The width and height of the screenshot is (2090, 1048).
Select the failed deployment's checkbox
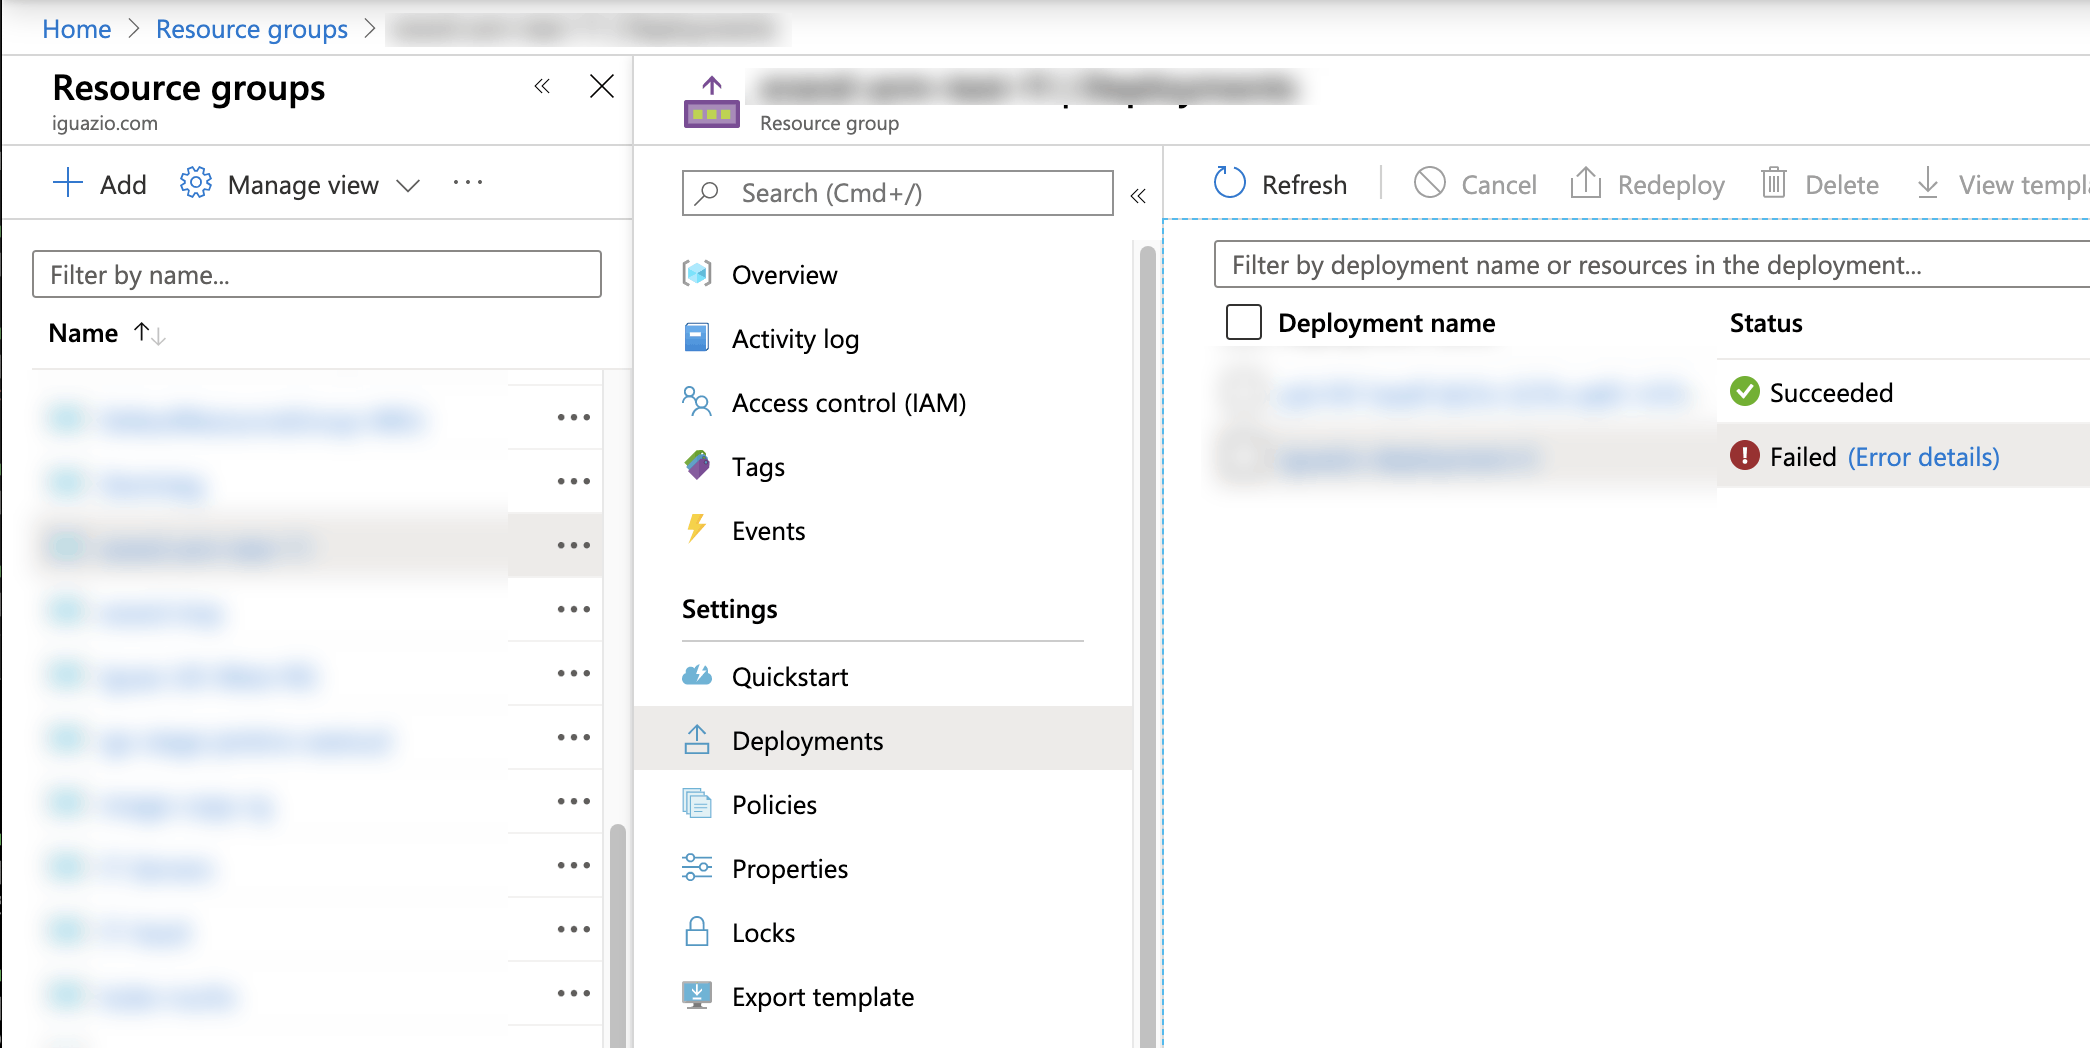1245,457
